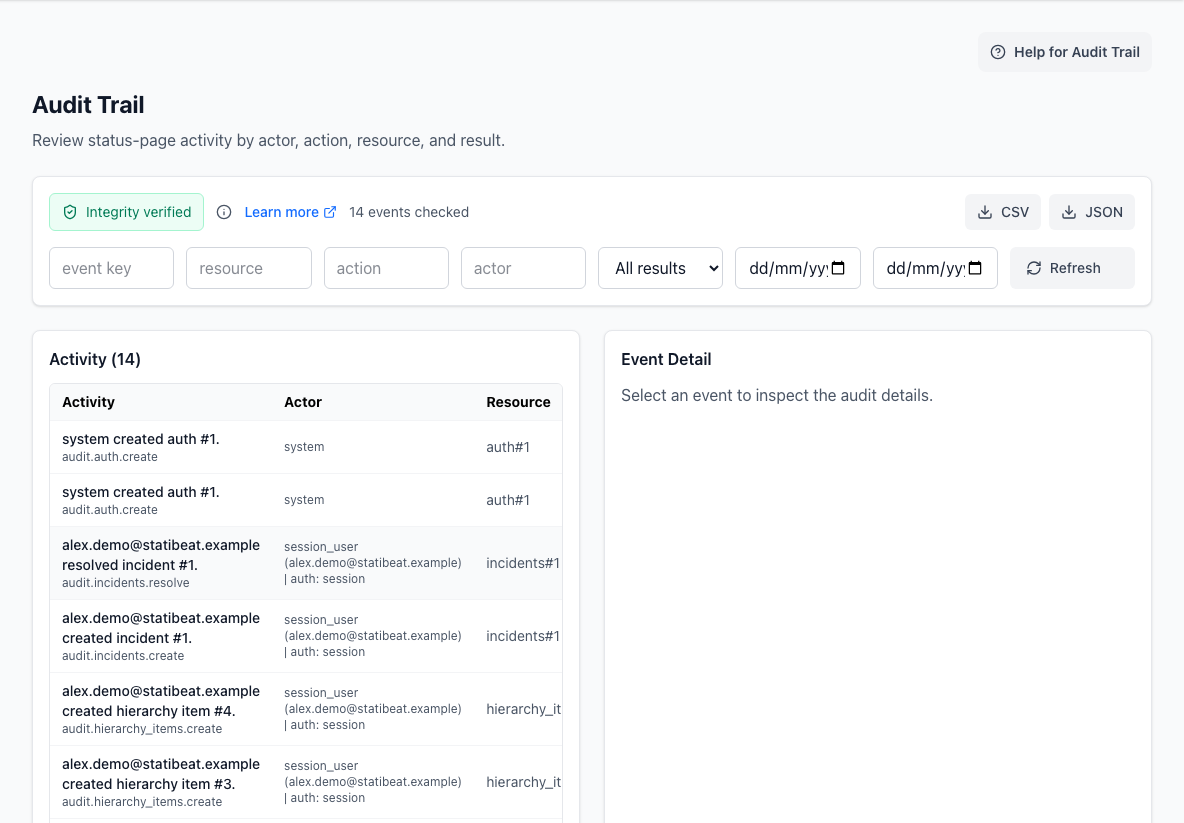This screenshot has width=1184, height=823.
Task: Focus the event key filter field
Action: (x=112, y=268)
